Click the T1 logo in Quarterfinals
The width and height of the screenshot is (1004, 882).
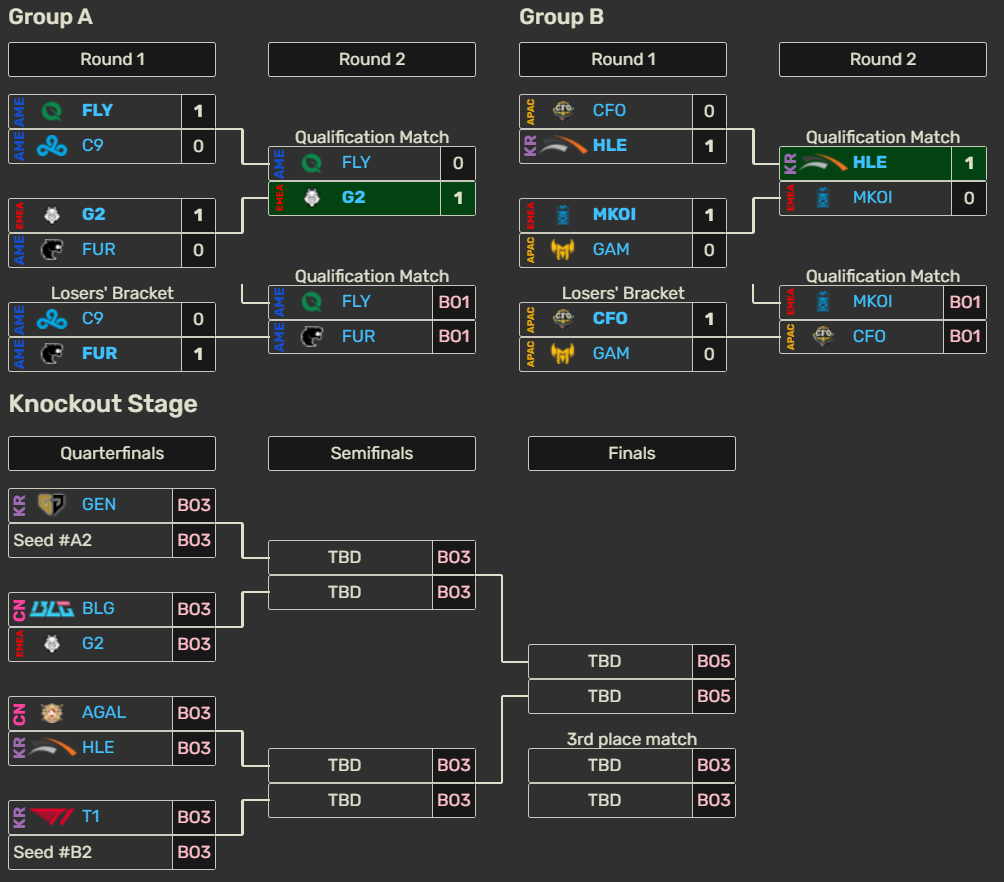point(52,817)
